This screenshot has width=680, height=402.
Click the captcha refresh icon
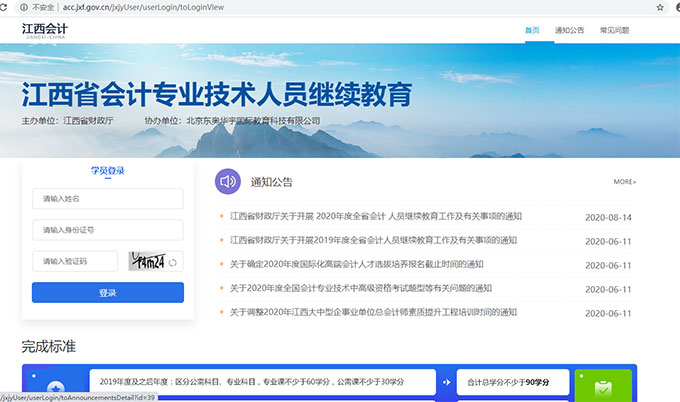(173, 262)
